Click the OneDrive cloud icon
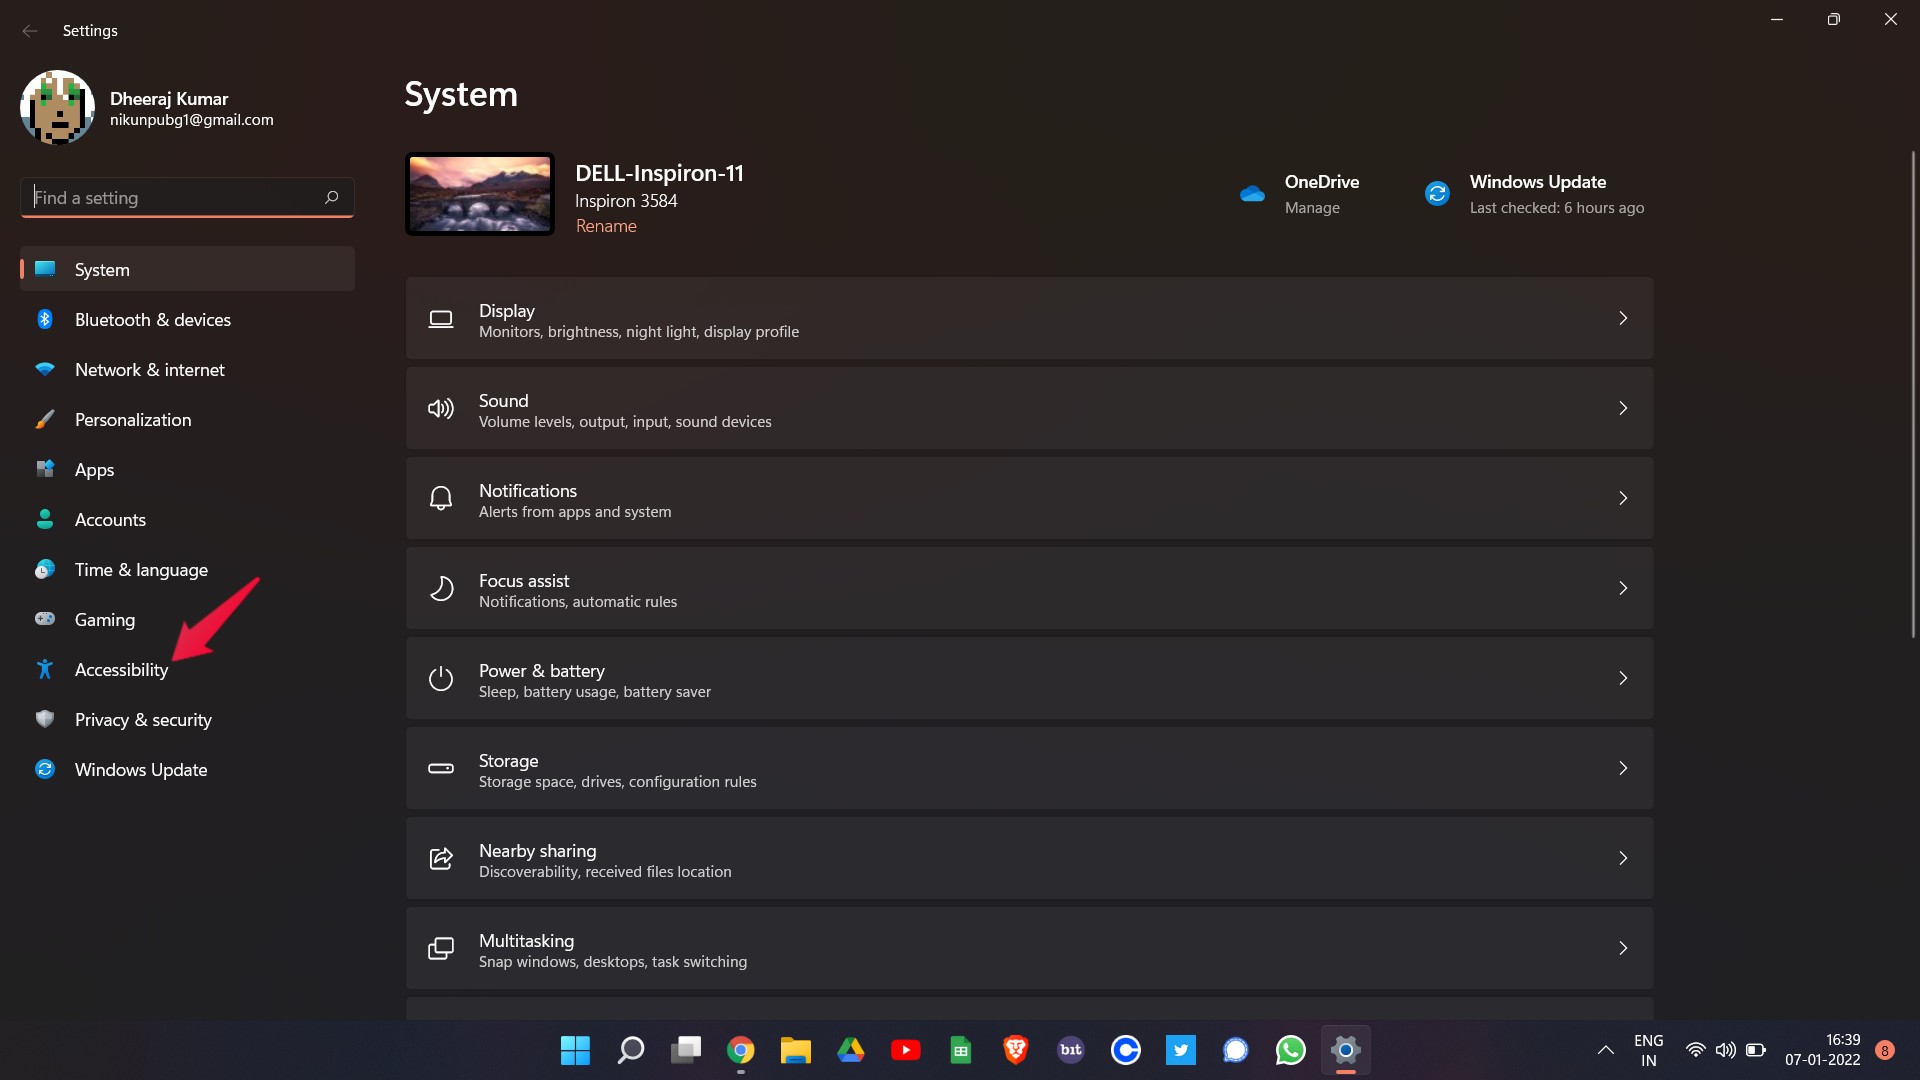The width and height of the screenshot is (1920, 1080). click(x=1252, y=194)
